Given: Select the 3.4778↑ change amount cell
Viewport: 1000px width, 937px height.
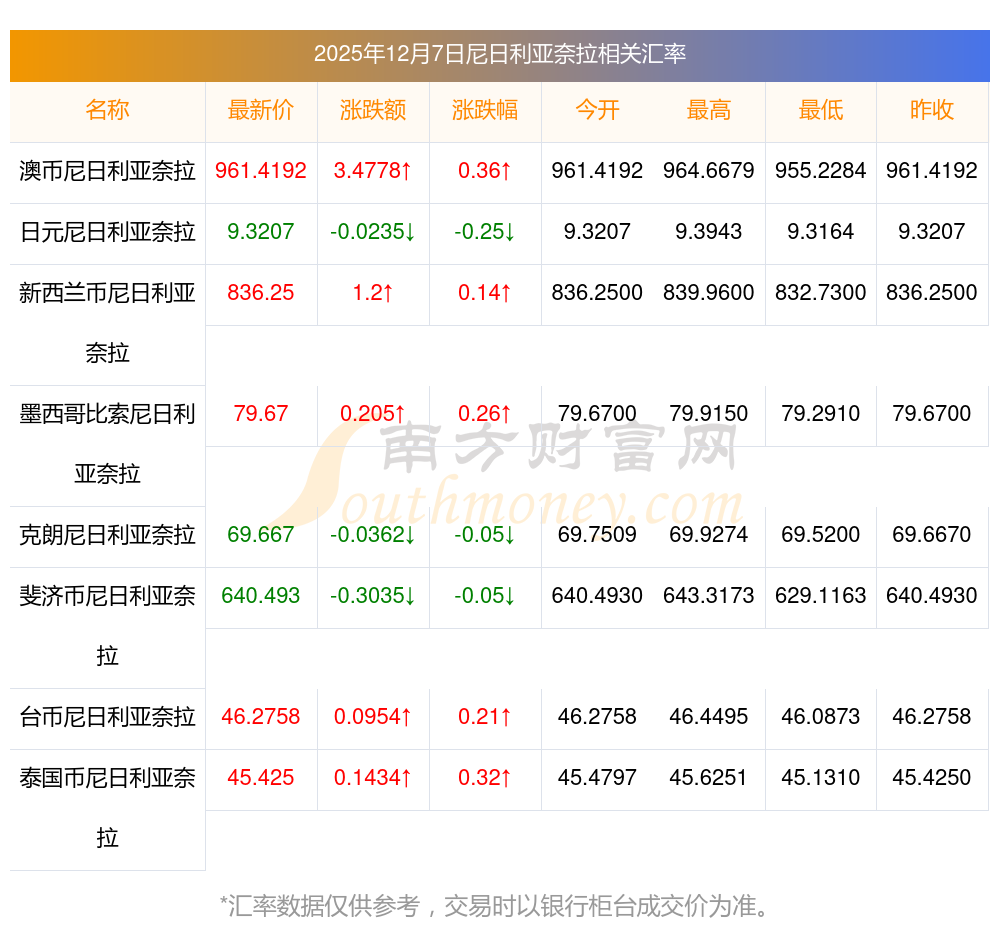Looking at the screenshot, I should [373, 171].
